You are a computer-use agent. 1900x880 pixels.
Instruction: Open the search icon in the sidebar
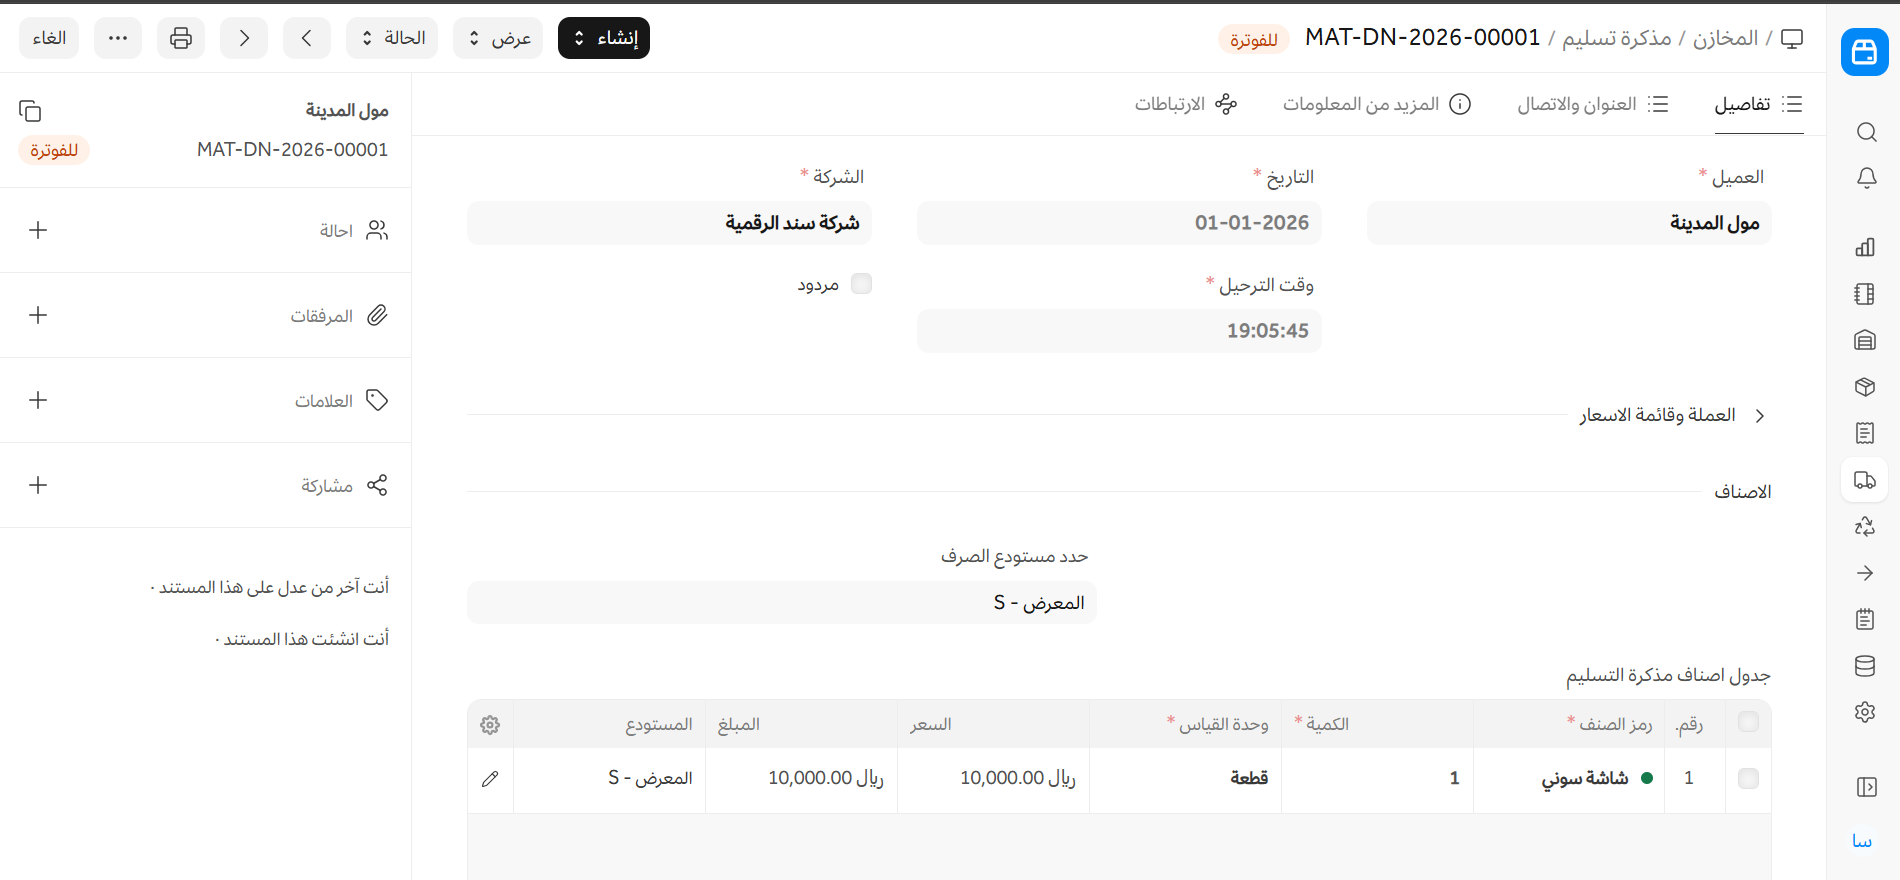point(1865,132)
